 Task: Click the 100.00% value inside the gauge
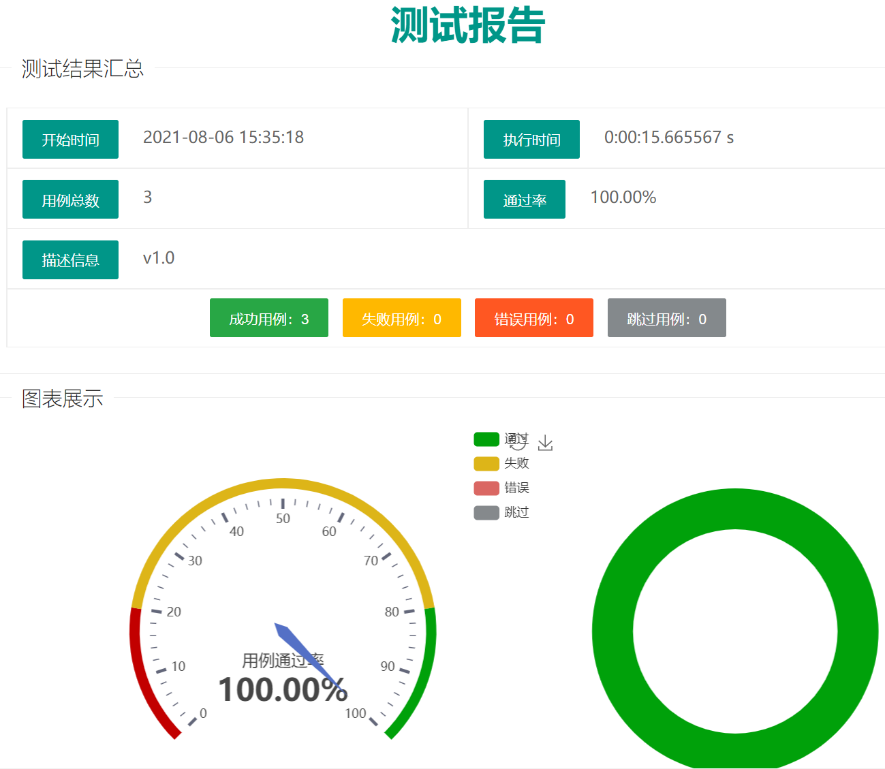[283, 690]
